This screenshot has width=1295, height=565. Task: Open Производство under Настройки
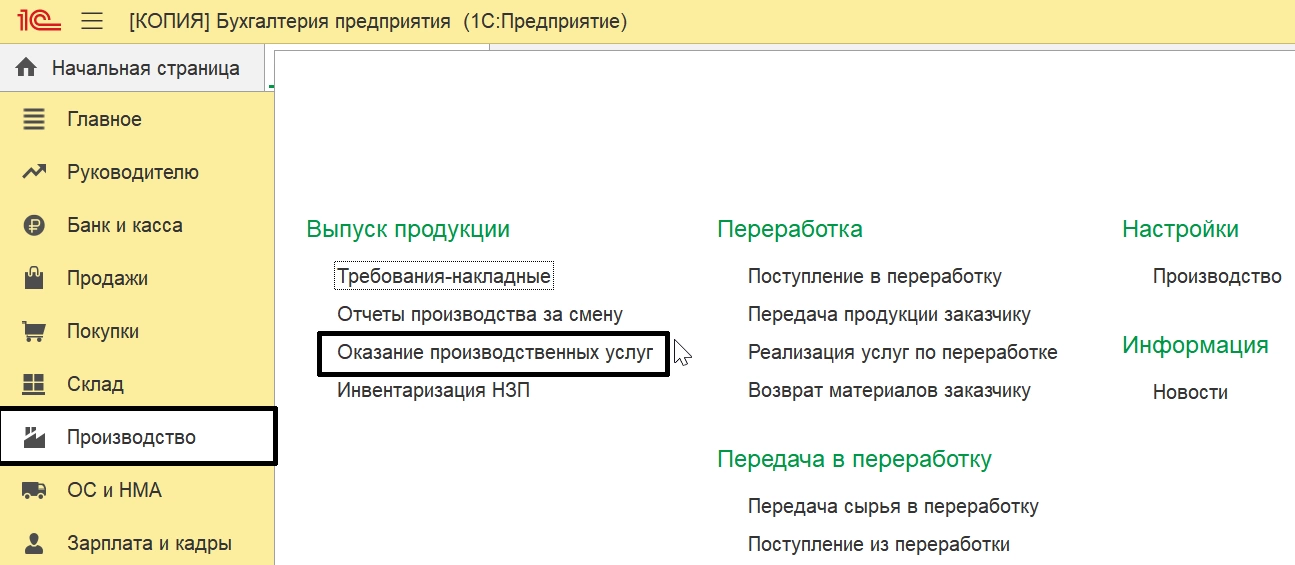point(1217,276)
